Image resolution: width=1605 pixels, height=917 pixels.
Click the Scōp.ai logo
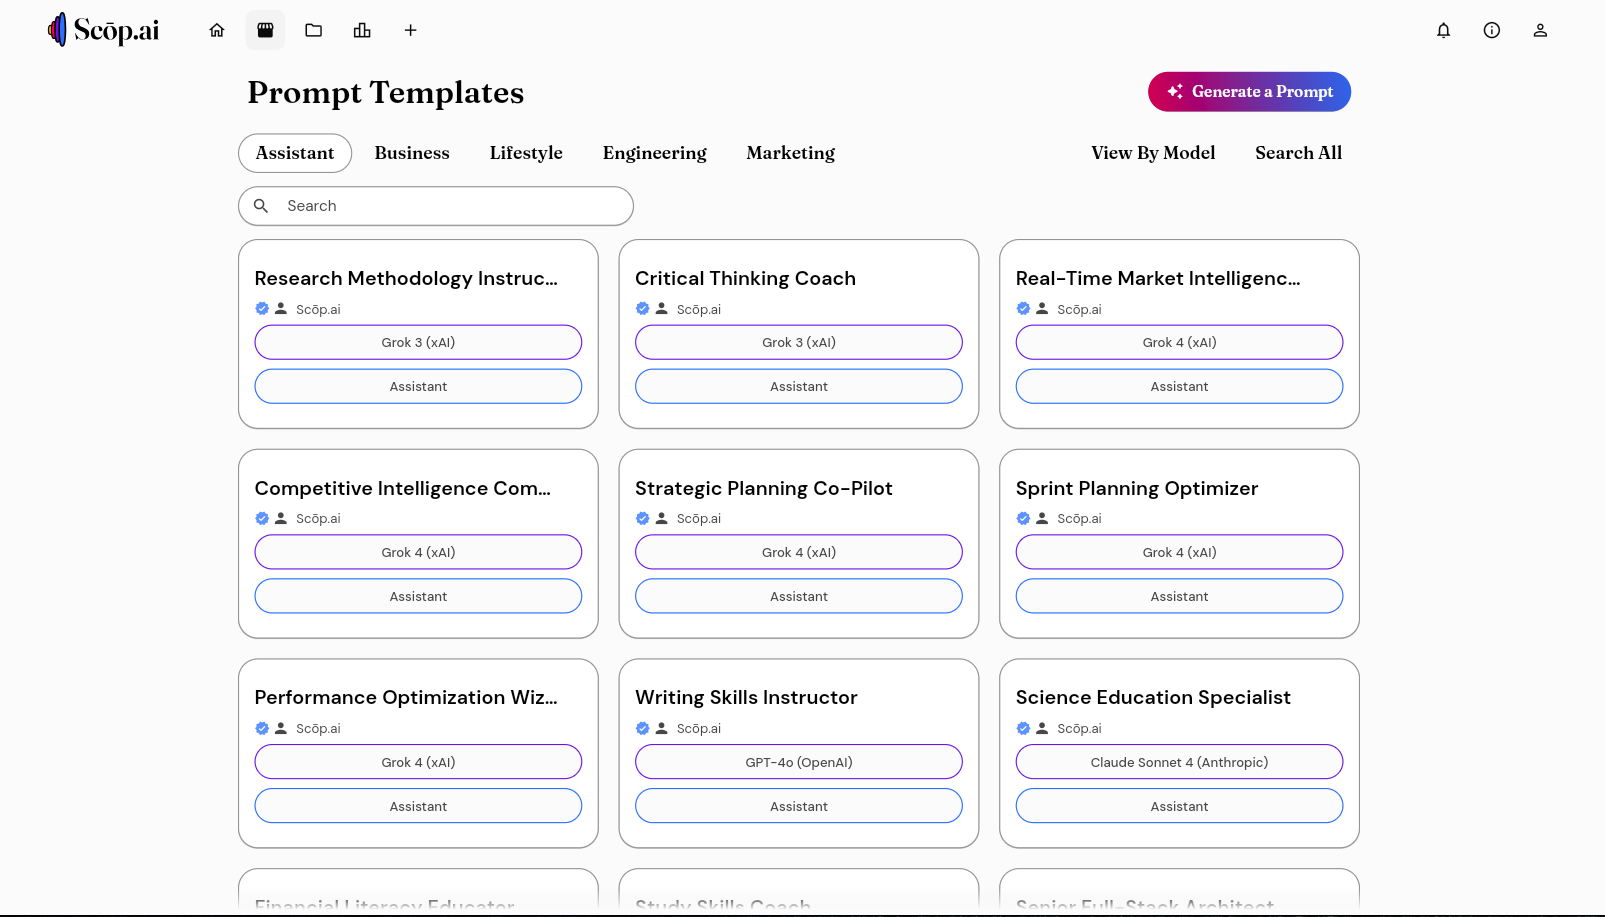[104, 30]
